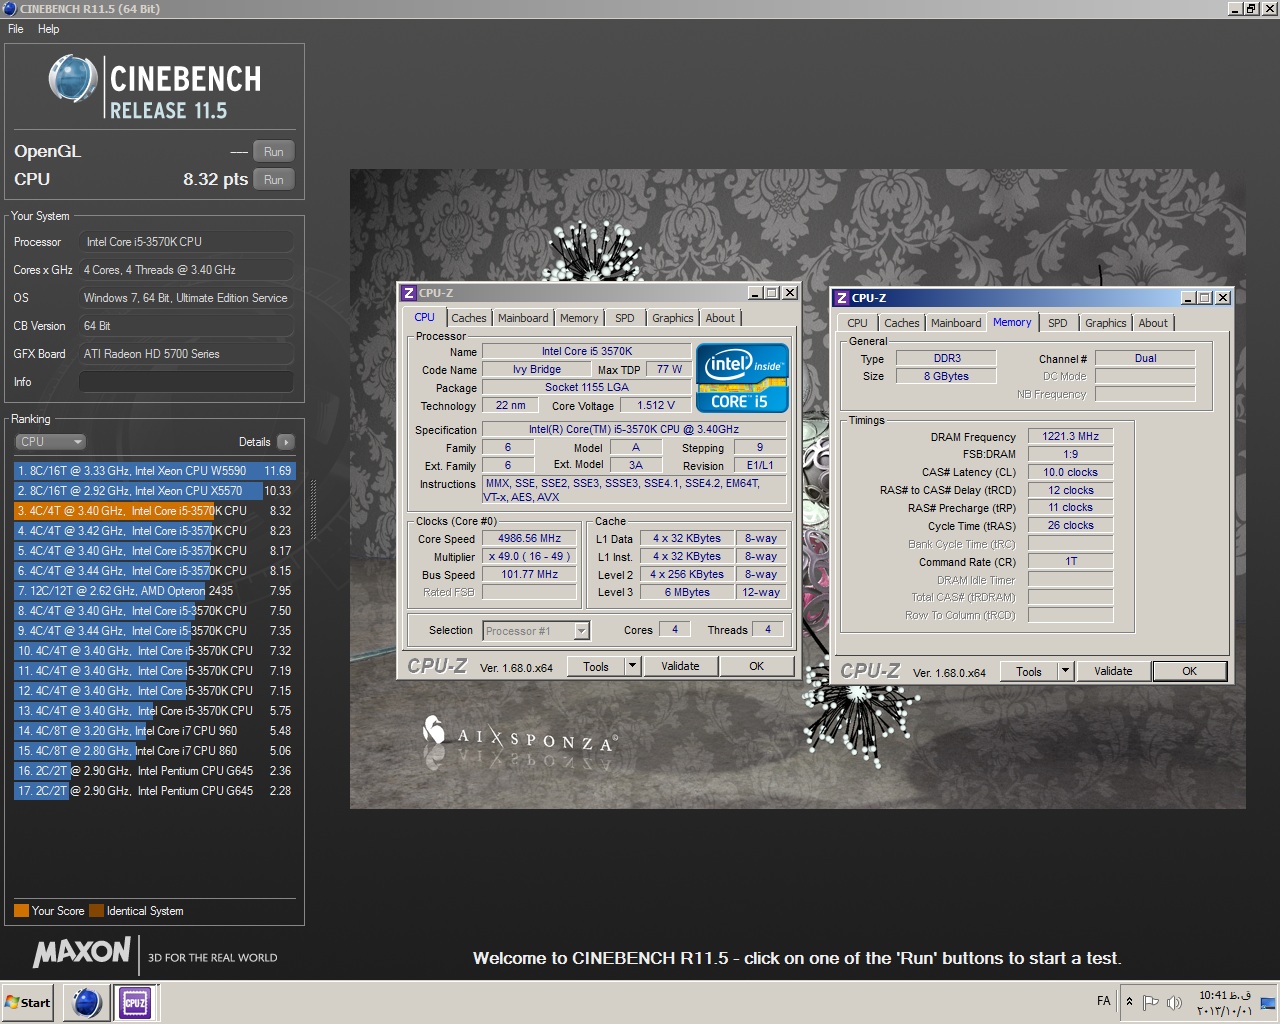Click Validate in Memory CPU-Z window
1280x1024 pixels.
coord(1113,672)
